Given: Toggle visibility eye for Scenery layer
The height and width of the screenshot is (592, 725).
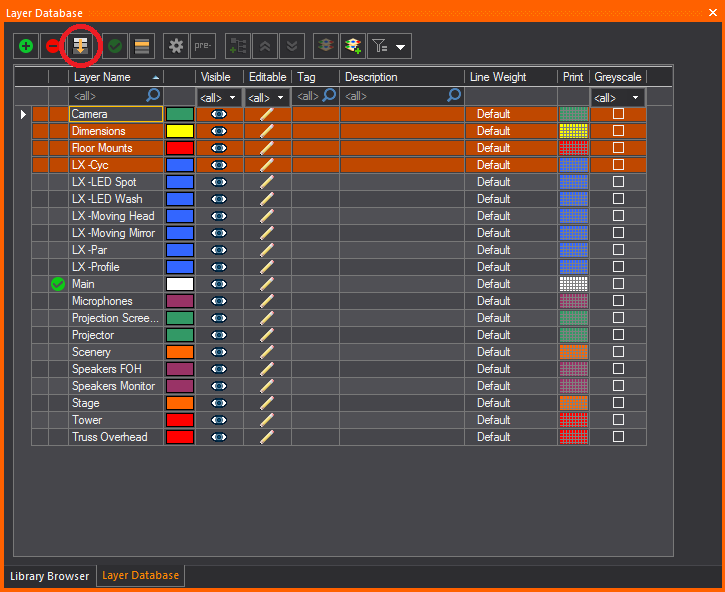Looking at the screenshot, I should tap(219, 352).
